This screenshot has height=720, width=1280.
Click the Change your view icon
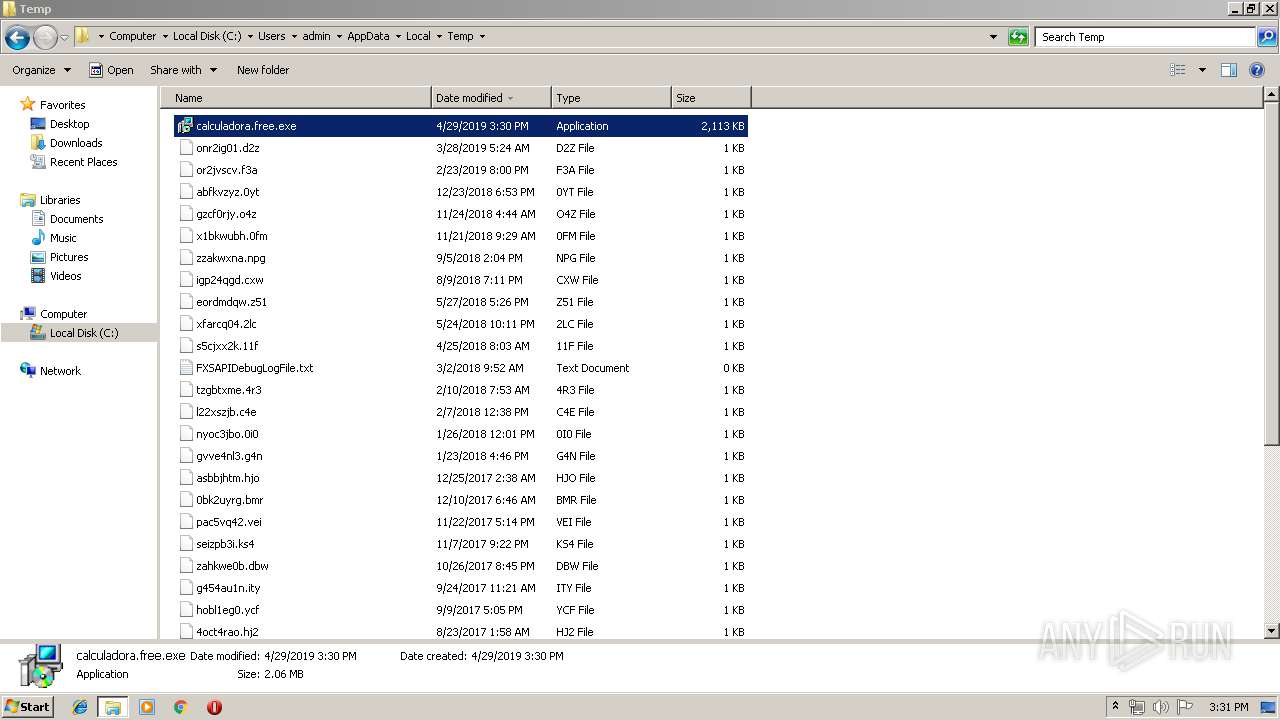[x=1178, y=70]
